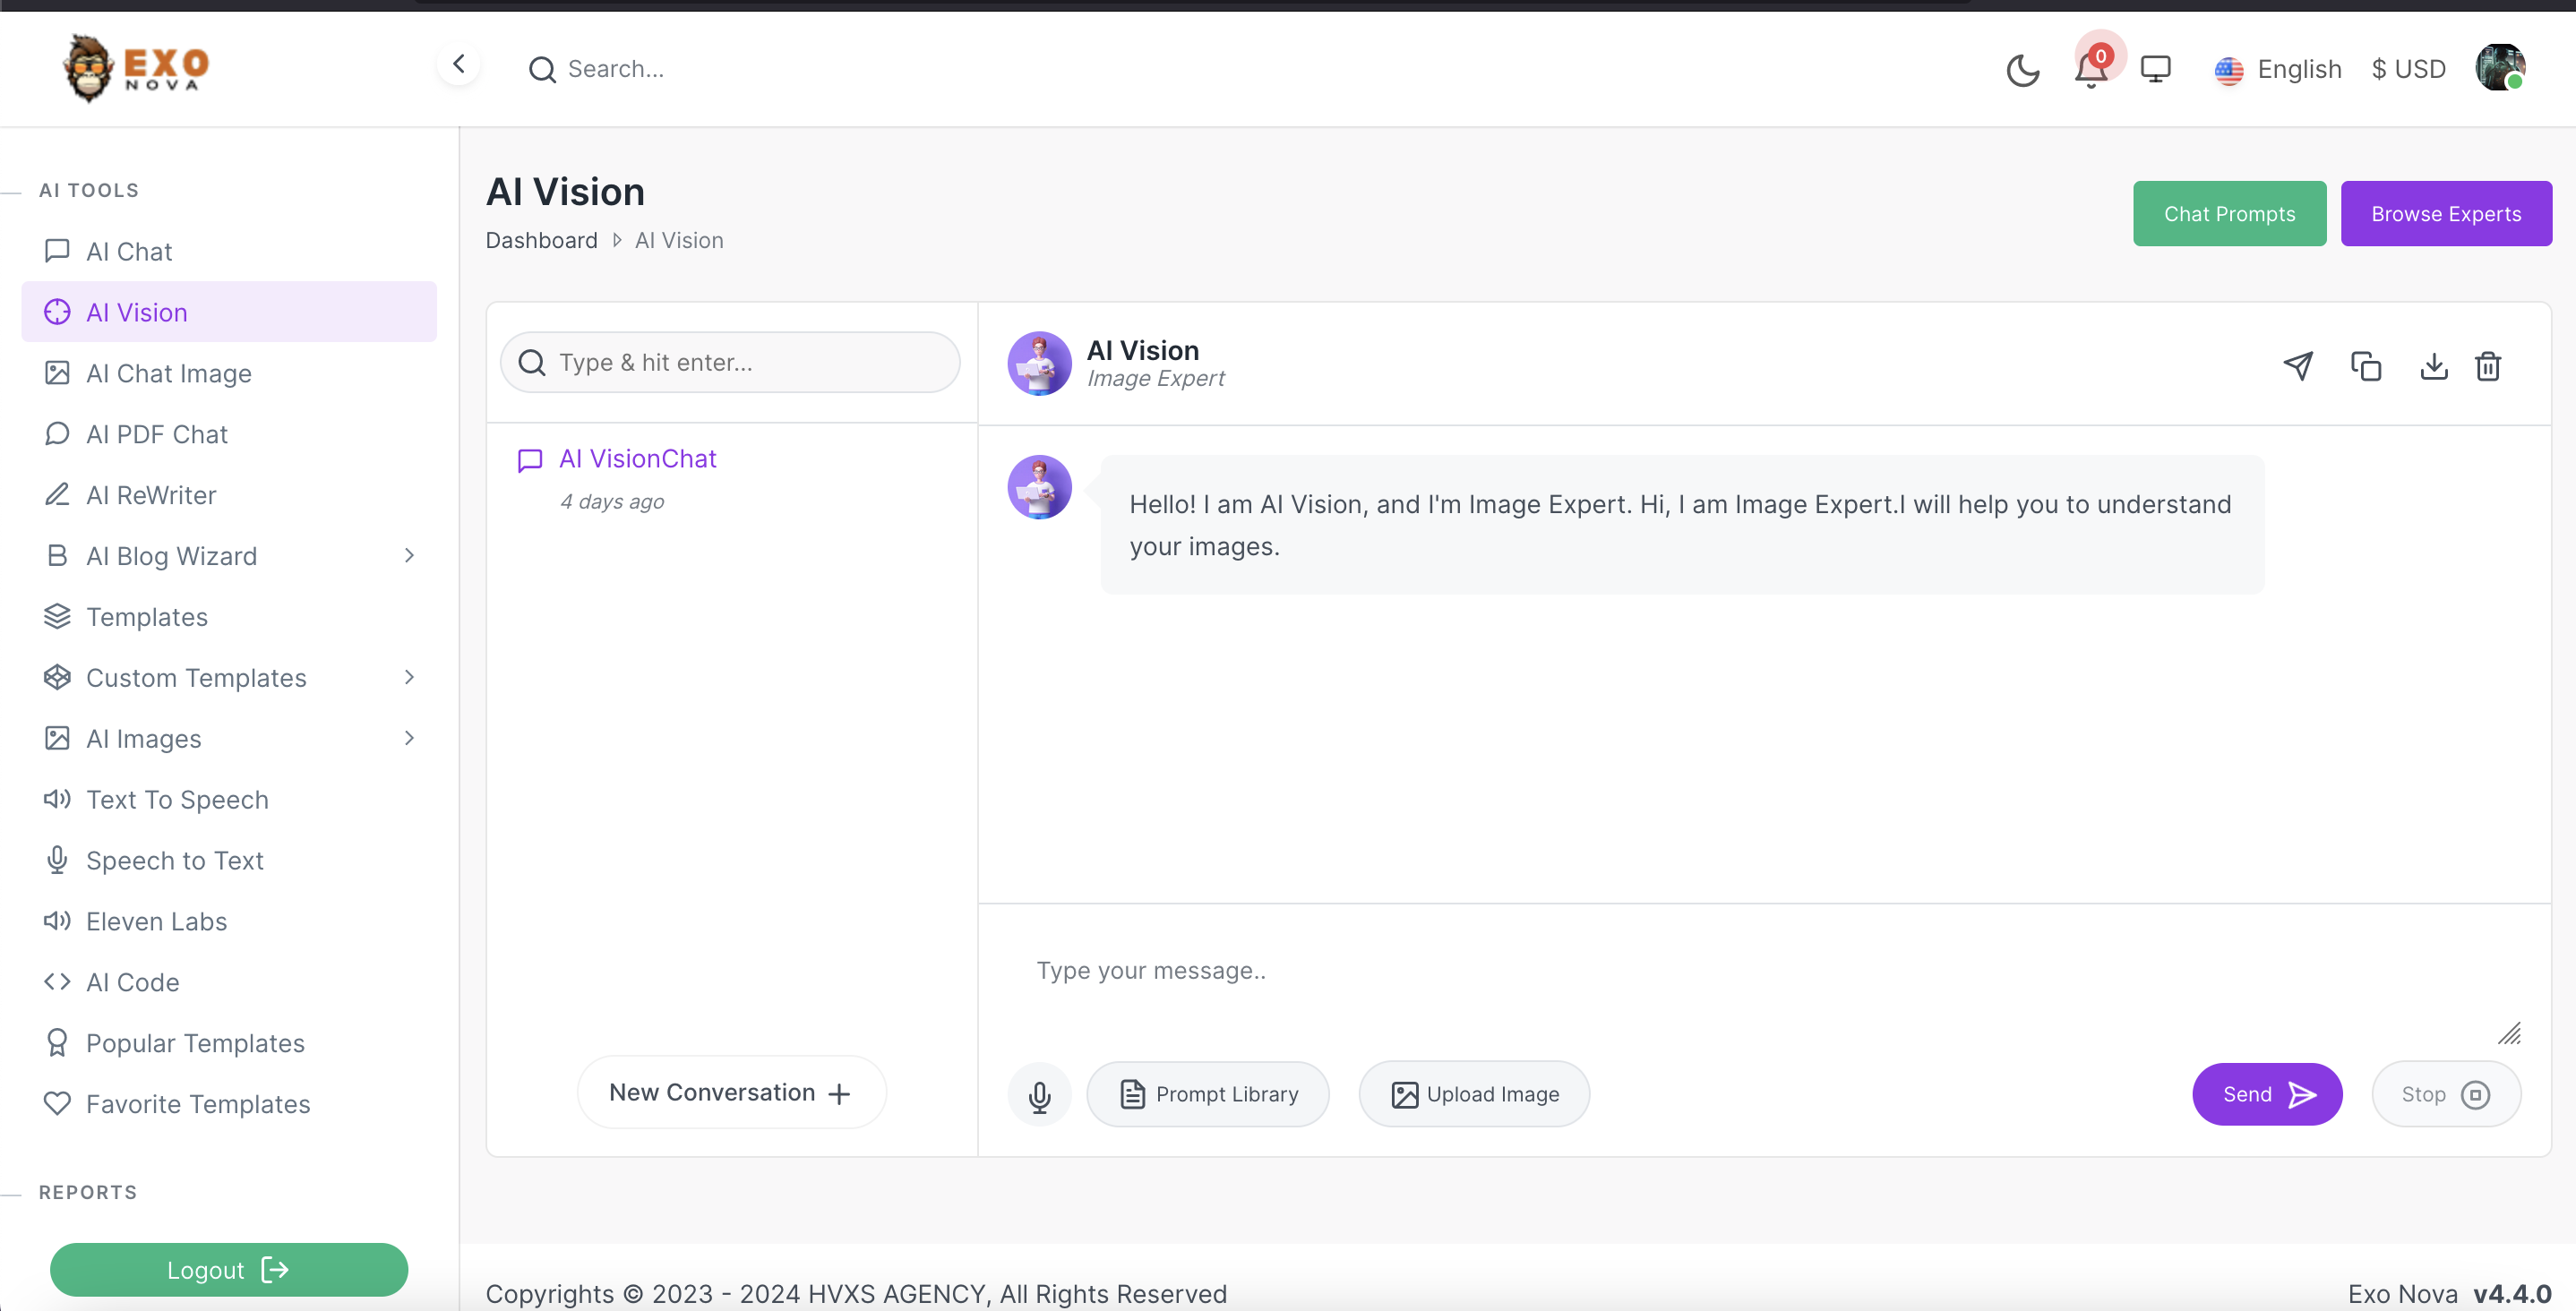
Task: Click the copy conversation icon
Action: coord(2365,366)
